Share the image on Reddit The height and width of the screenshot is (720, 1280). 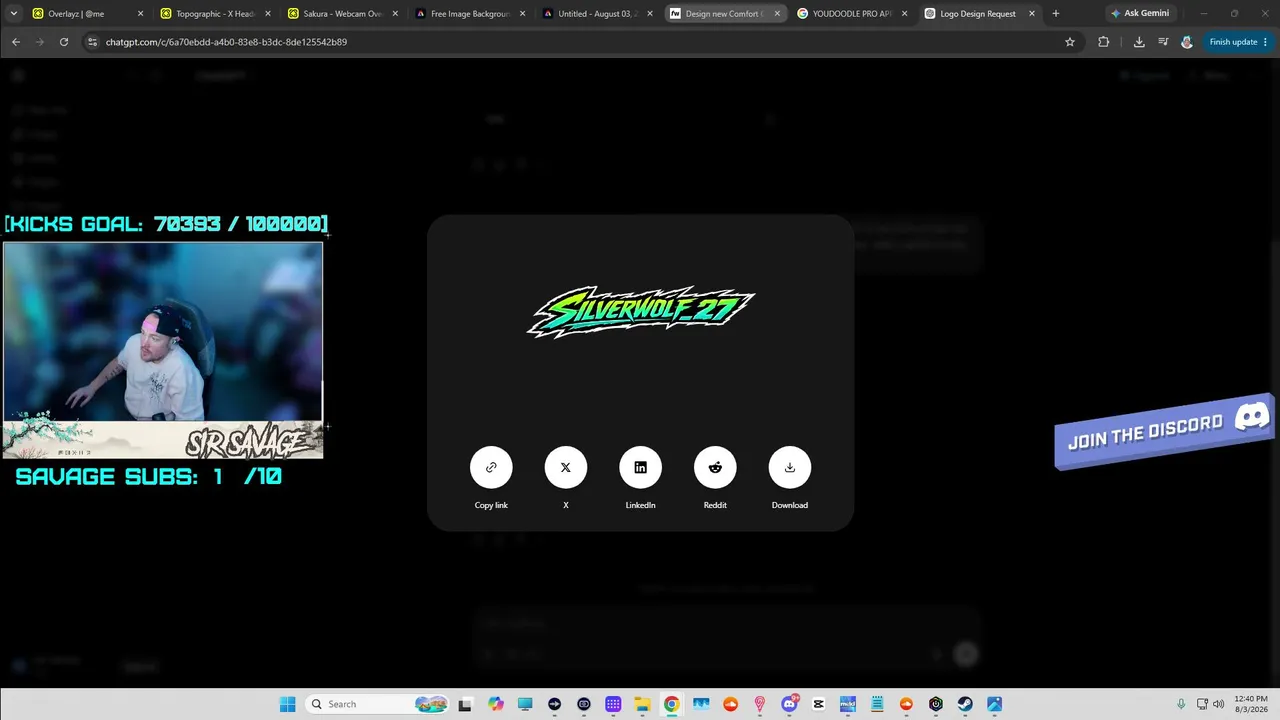[x=715, y=467]
